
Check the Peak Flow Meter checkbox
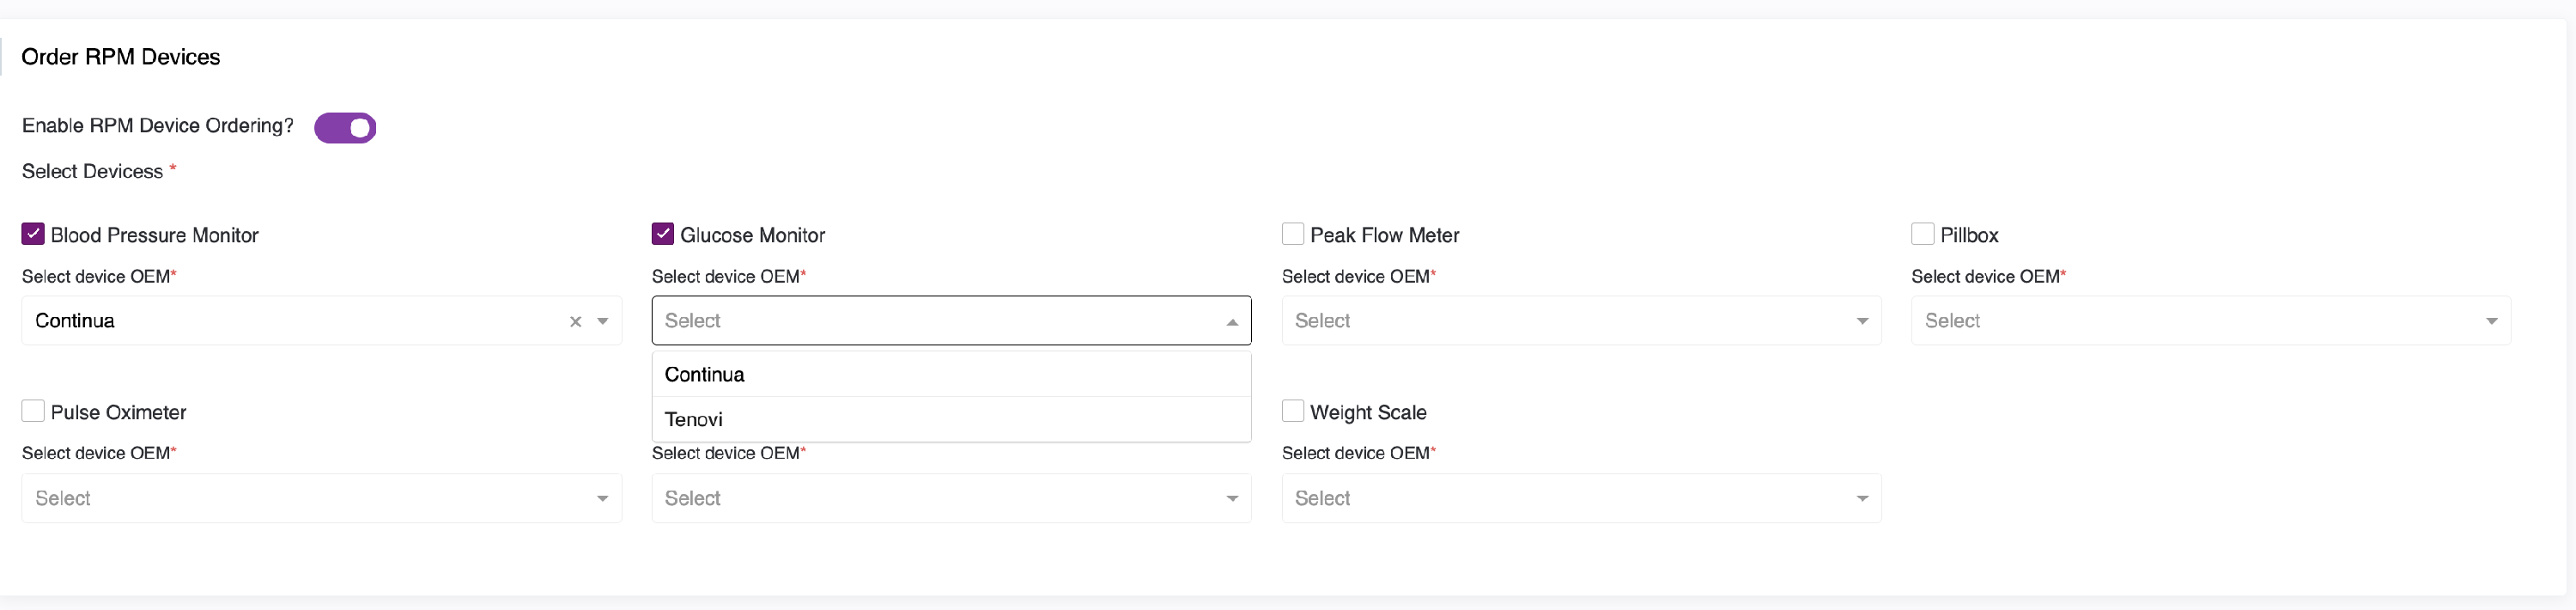tap(1292, 235)
